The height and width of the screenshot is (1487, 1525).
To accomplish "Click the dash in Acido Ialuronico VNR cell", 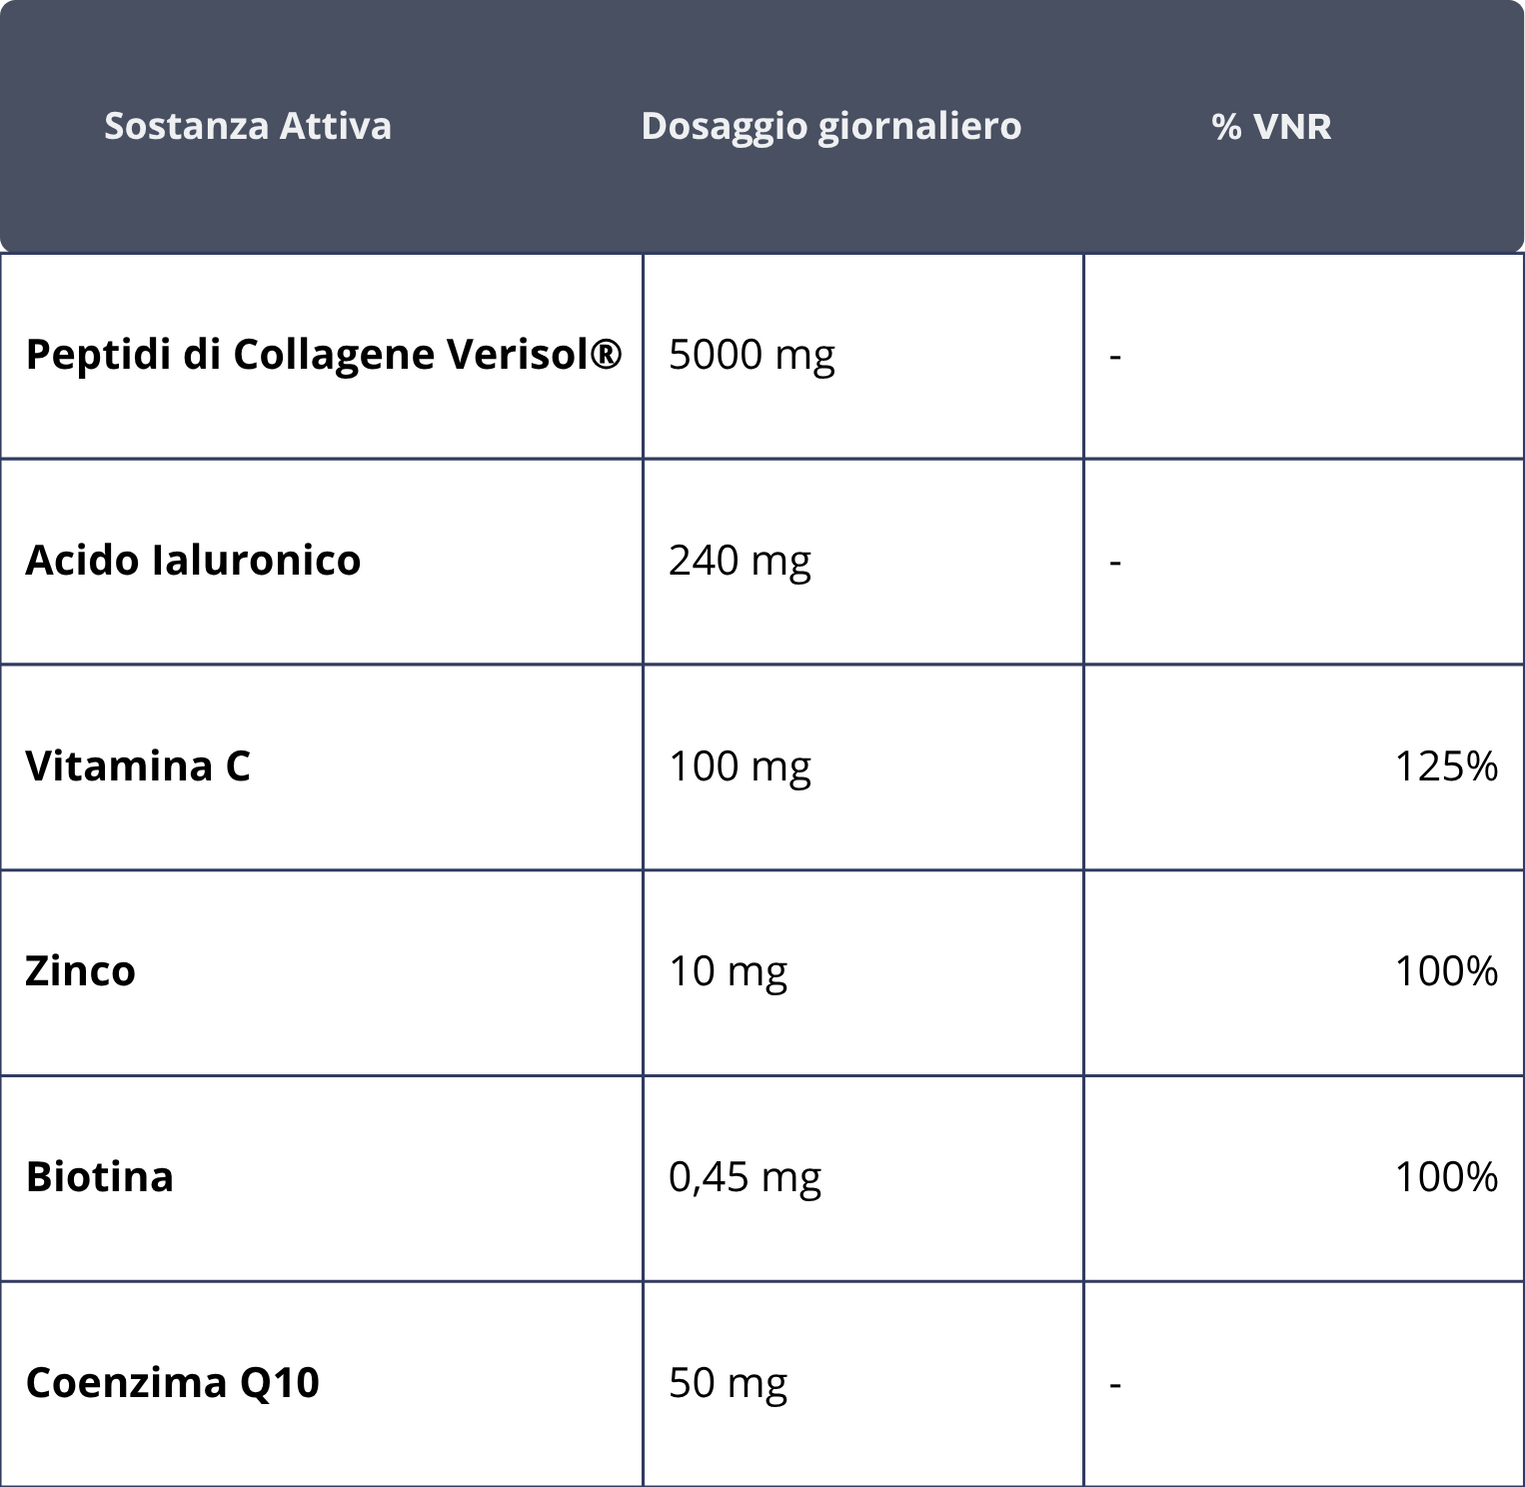I will (x=1116, y=563).
